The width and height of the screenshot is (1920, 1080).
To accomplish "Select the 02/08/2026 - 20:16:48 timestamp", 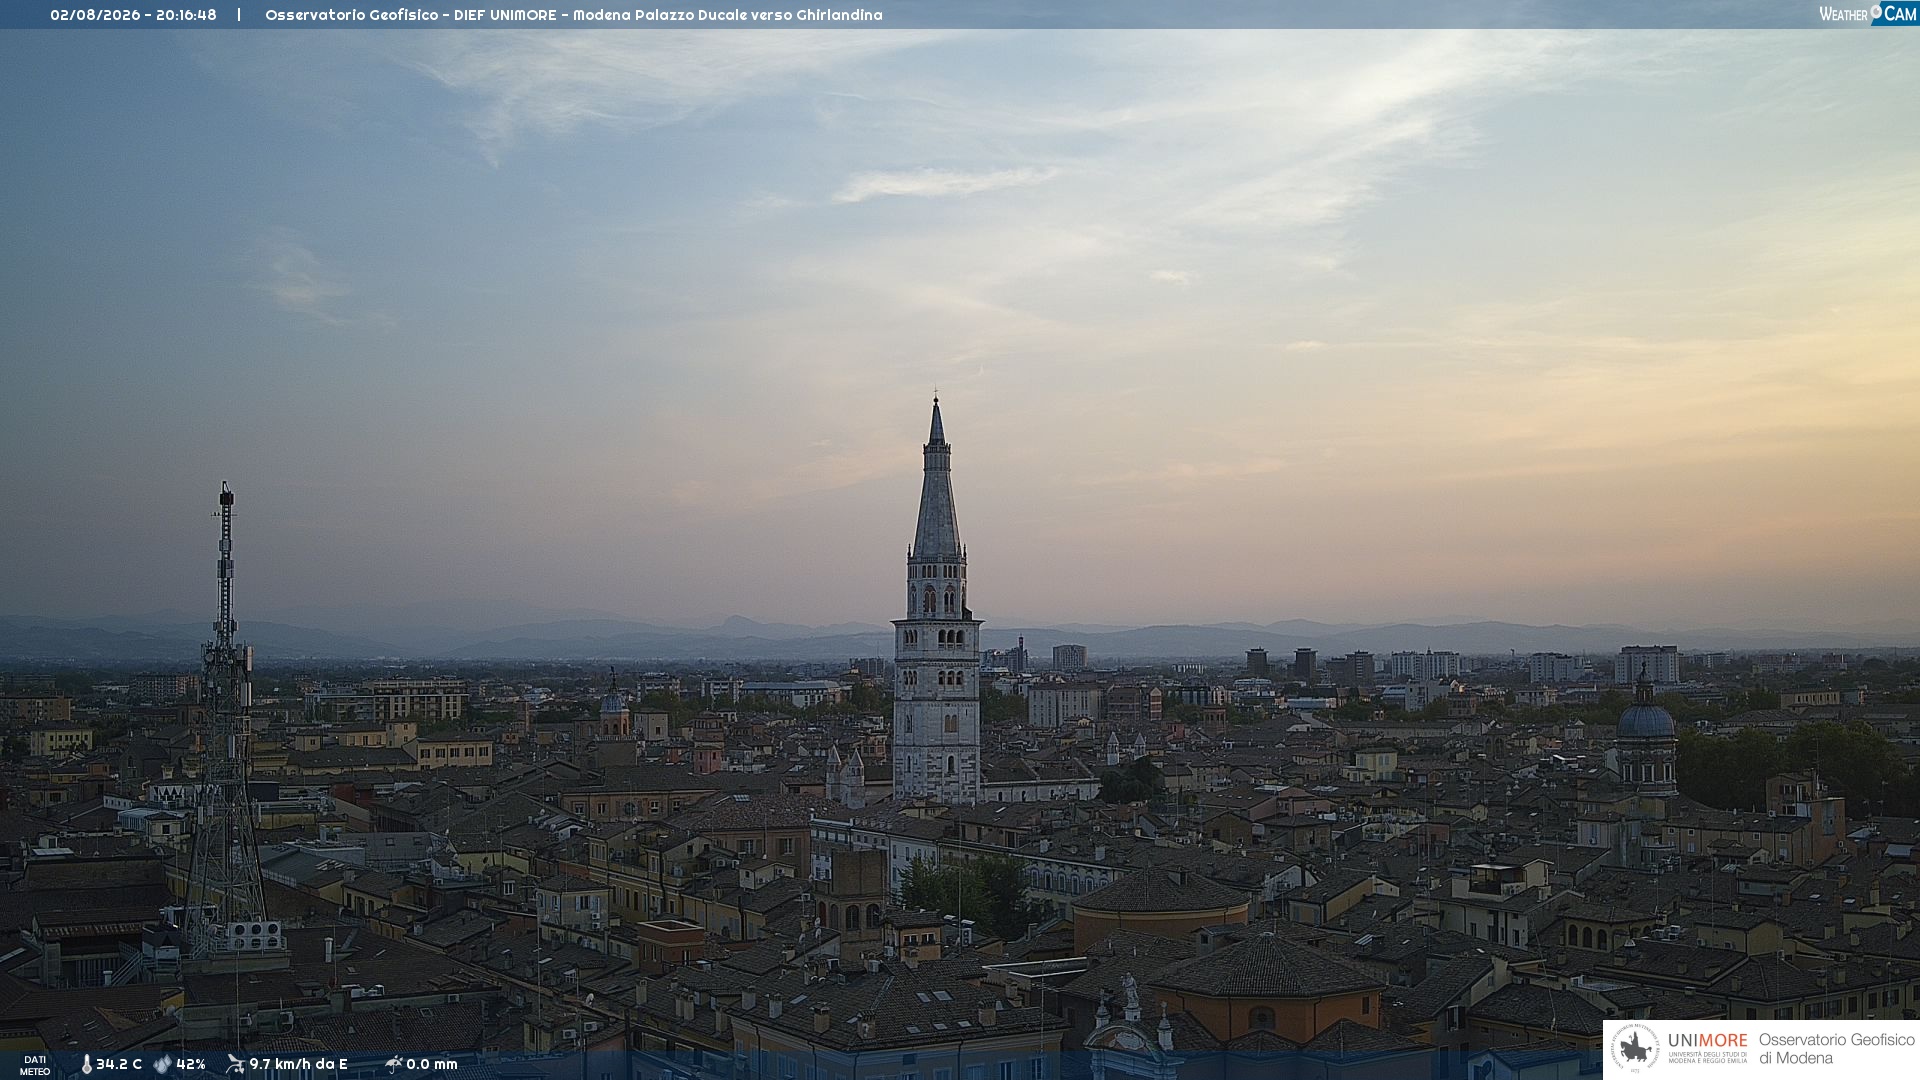I will pyautogui.click(x=133, y=15).
